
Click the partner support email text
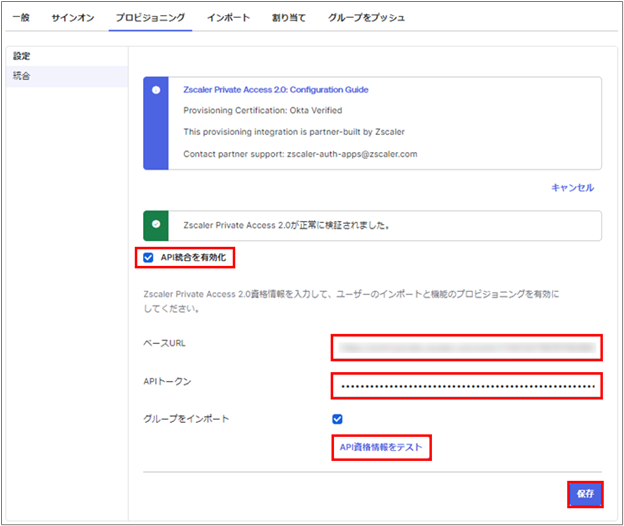pos(352,154)
